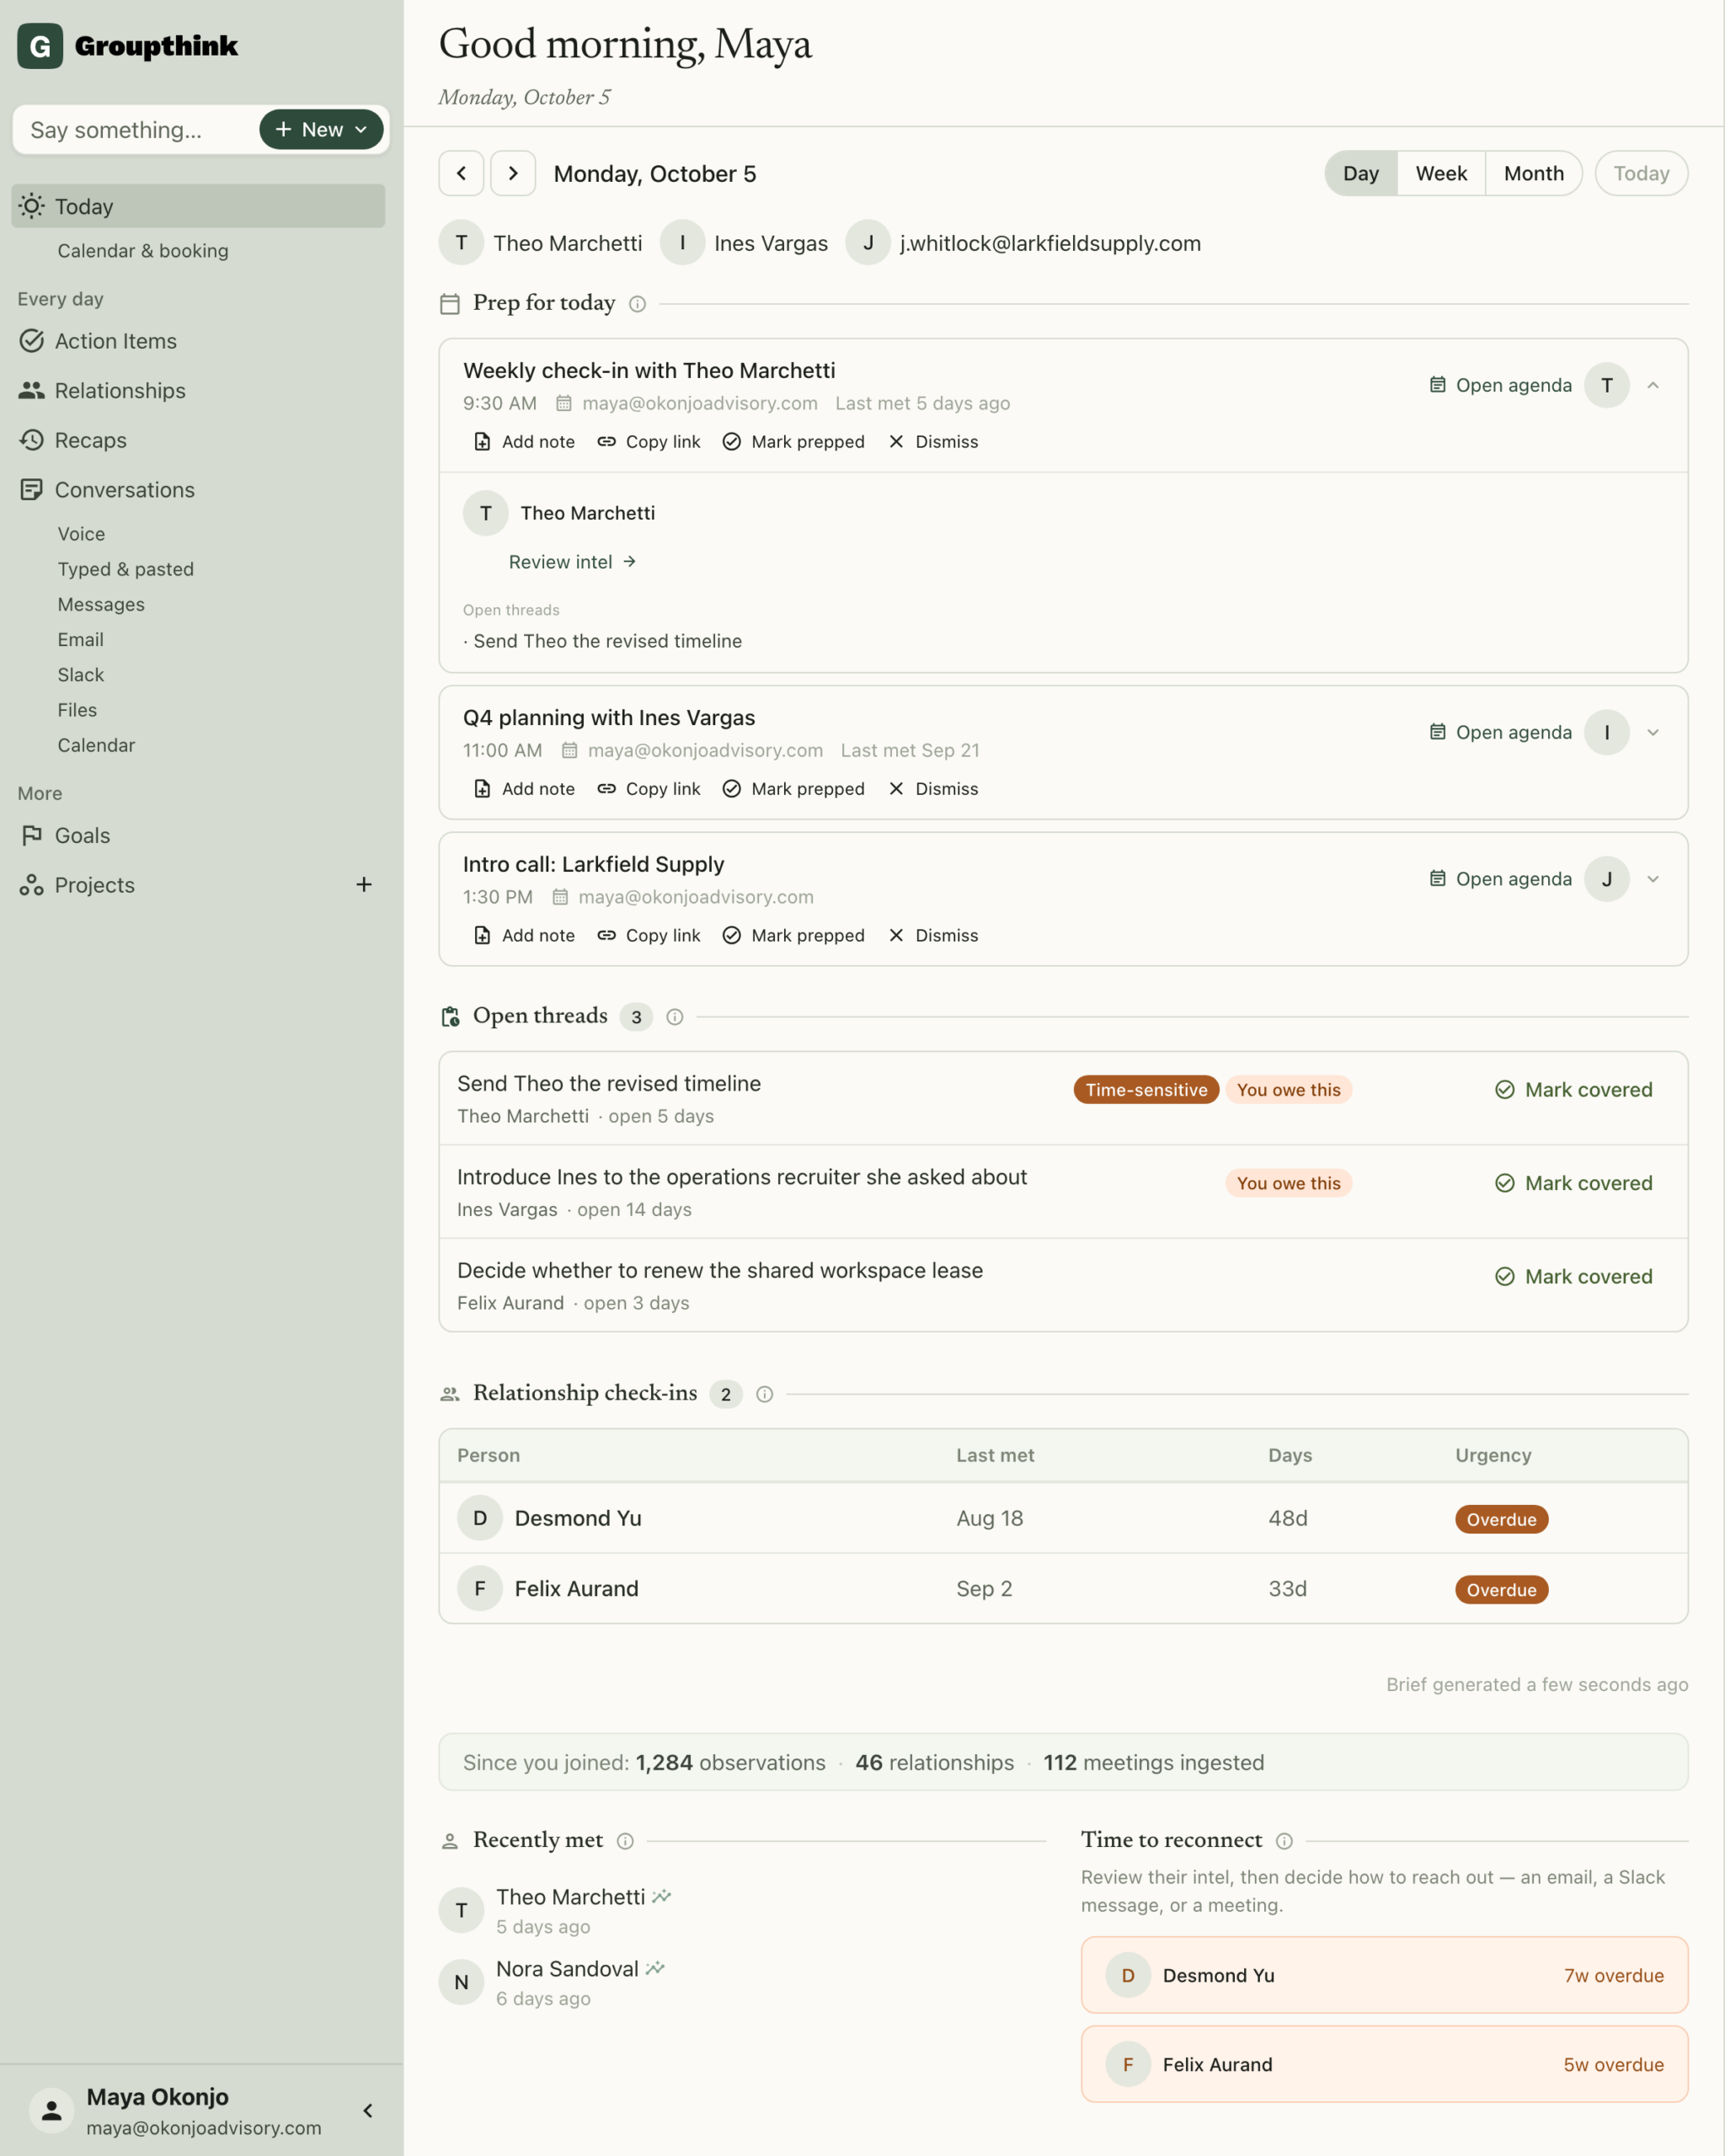Mark covered the revised timeline thread
The width and height of the screenshot is (1725, 2156).
point(1573,1090)
